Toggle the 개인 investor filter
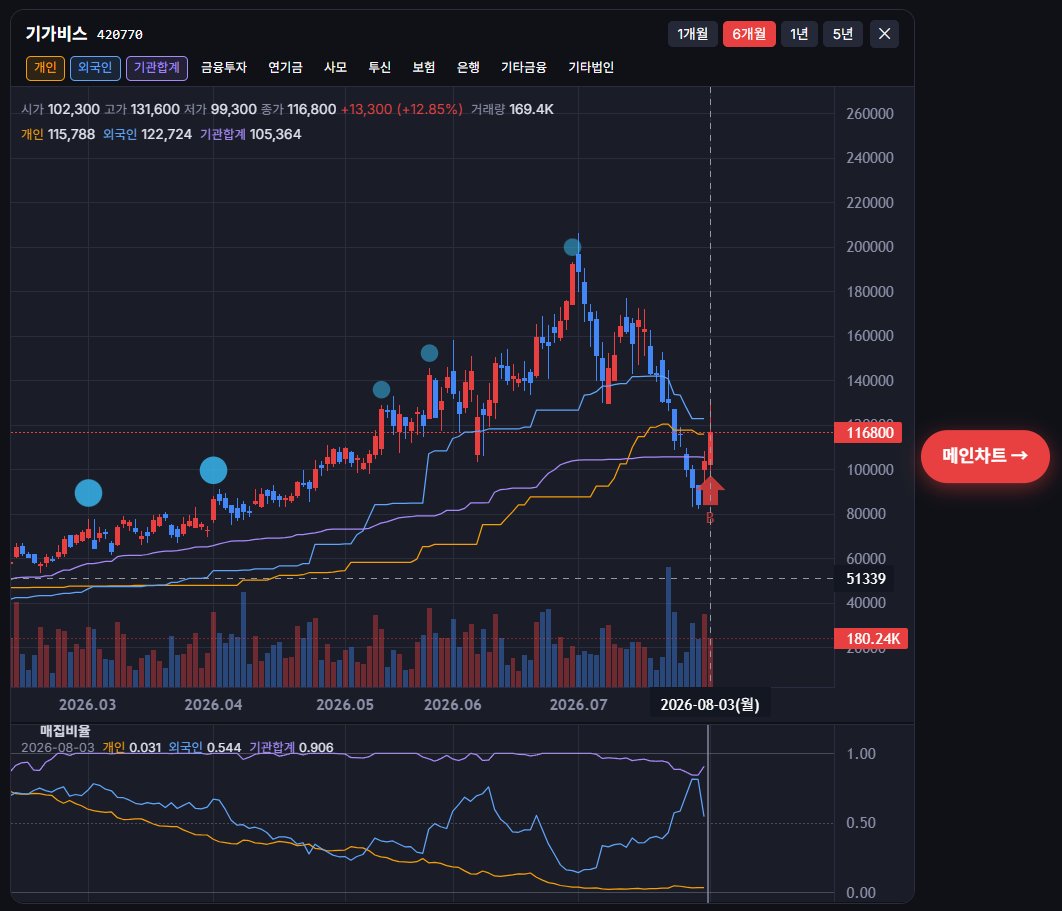Screen dimensions: 1062x911 pyautogui.click(x=45, y=68)
